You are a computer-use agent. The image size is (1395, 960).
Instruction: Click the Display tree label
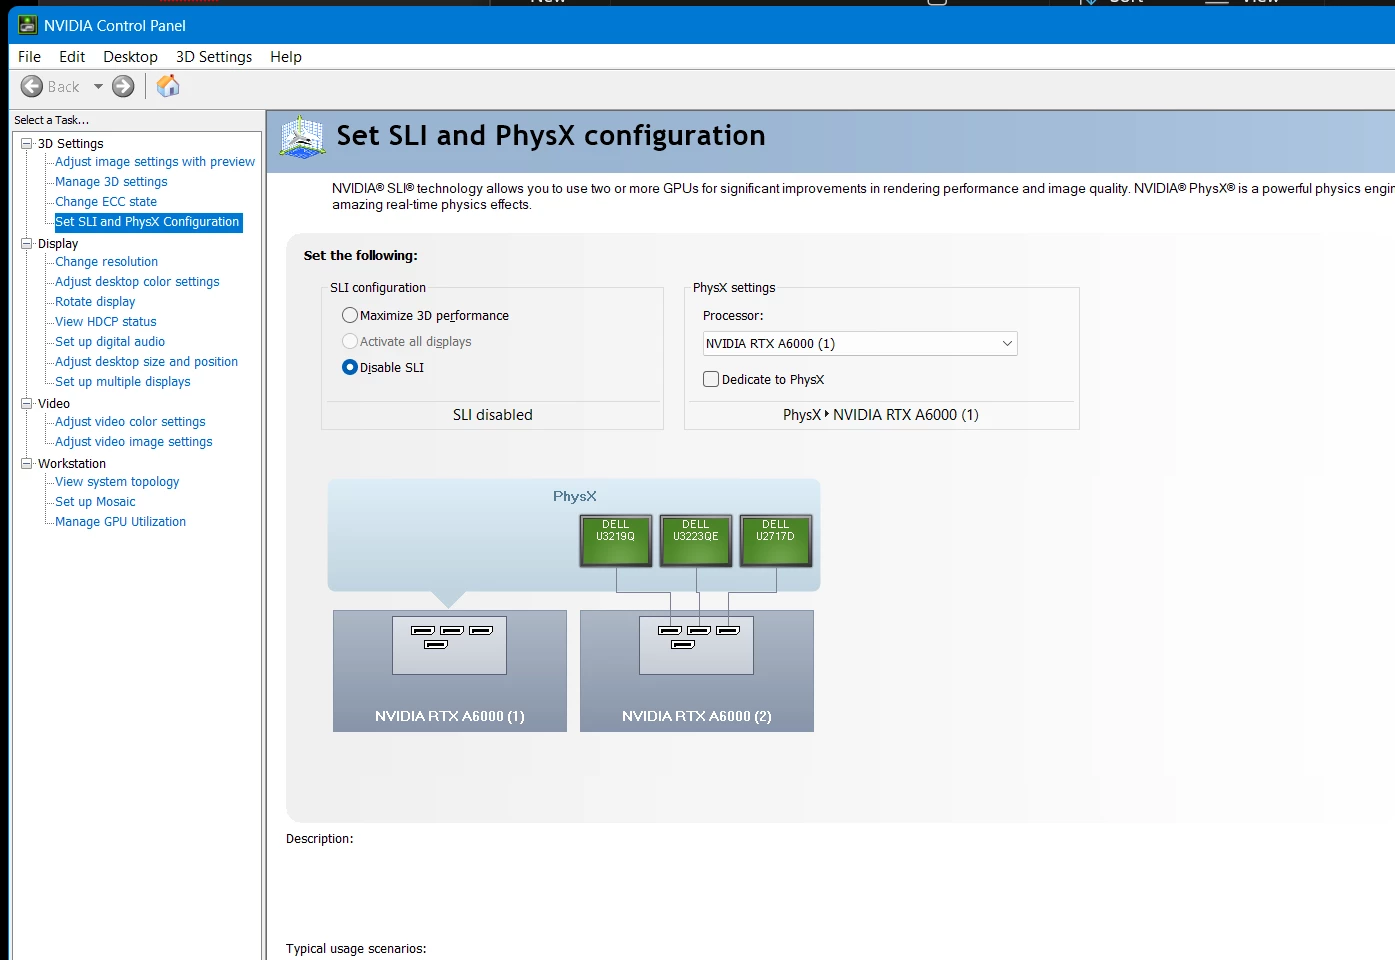click(x=58, y=244)
